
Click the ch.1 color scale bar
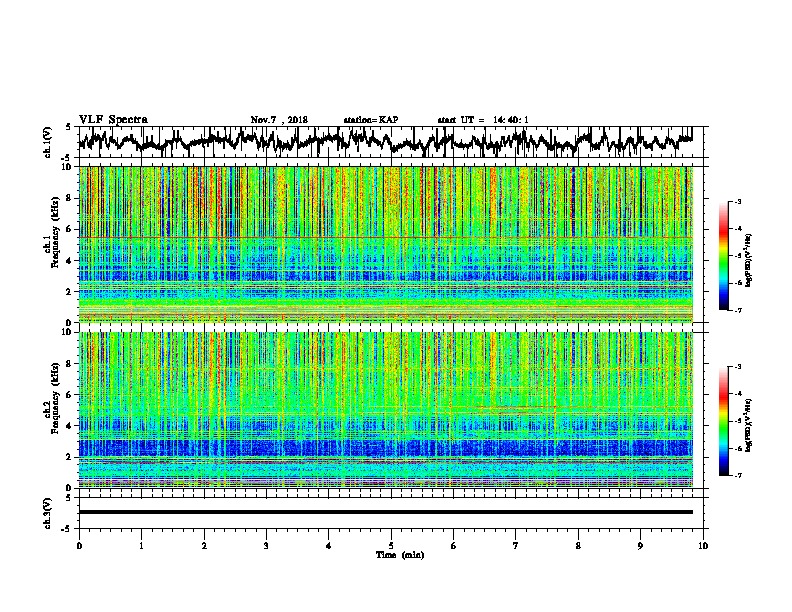click(x=723, y=256)
